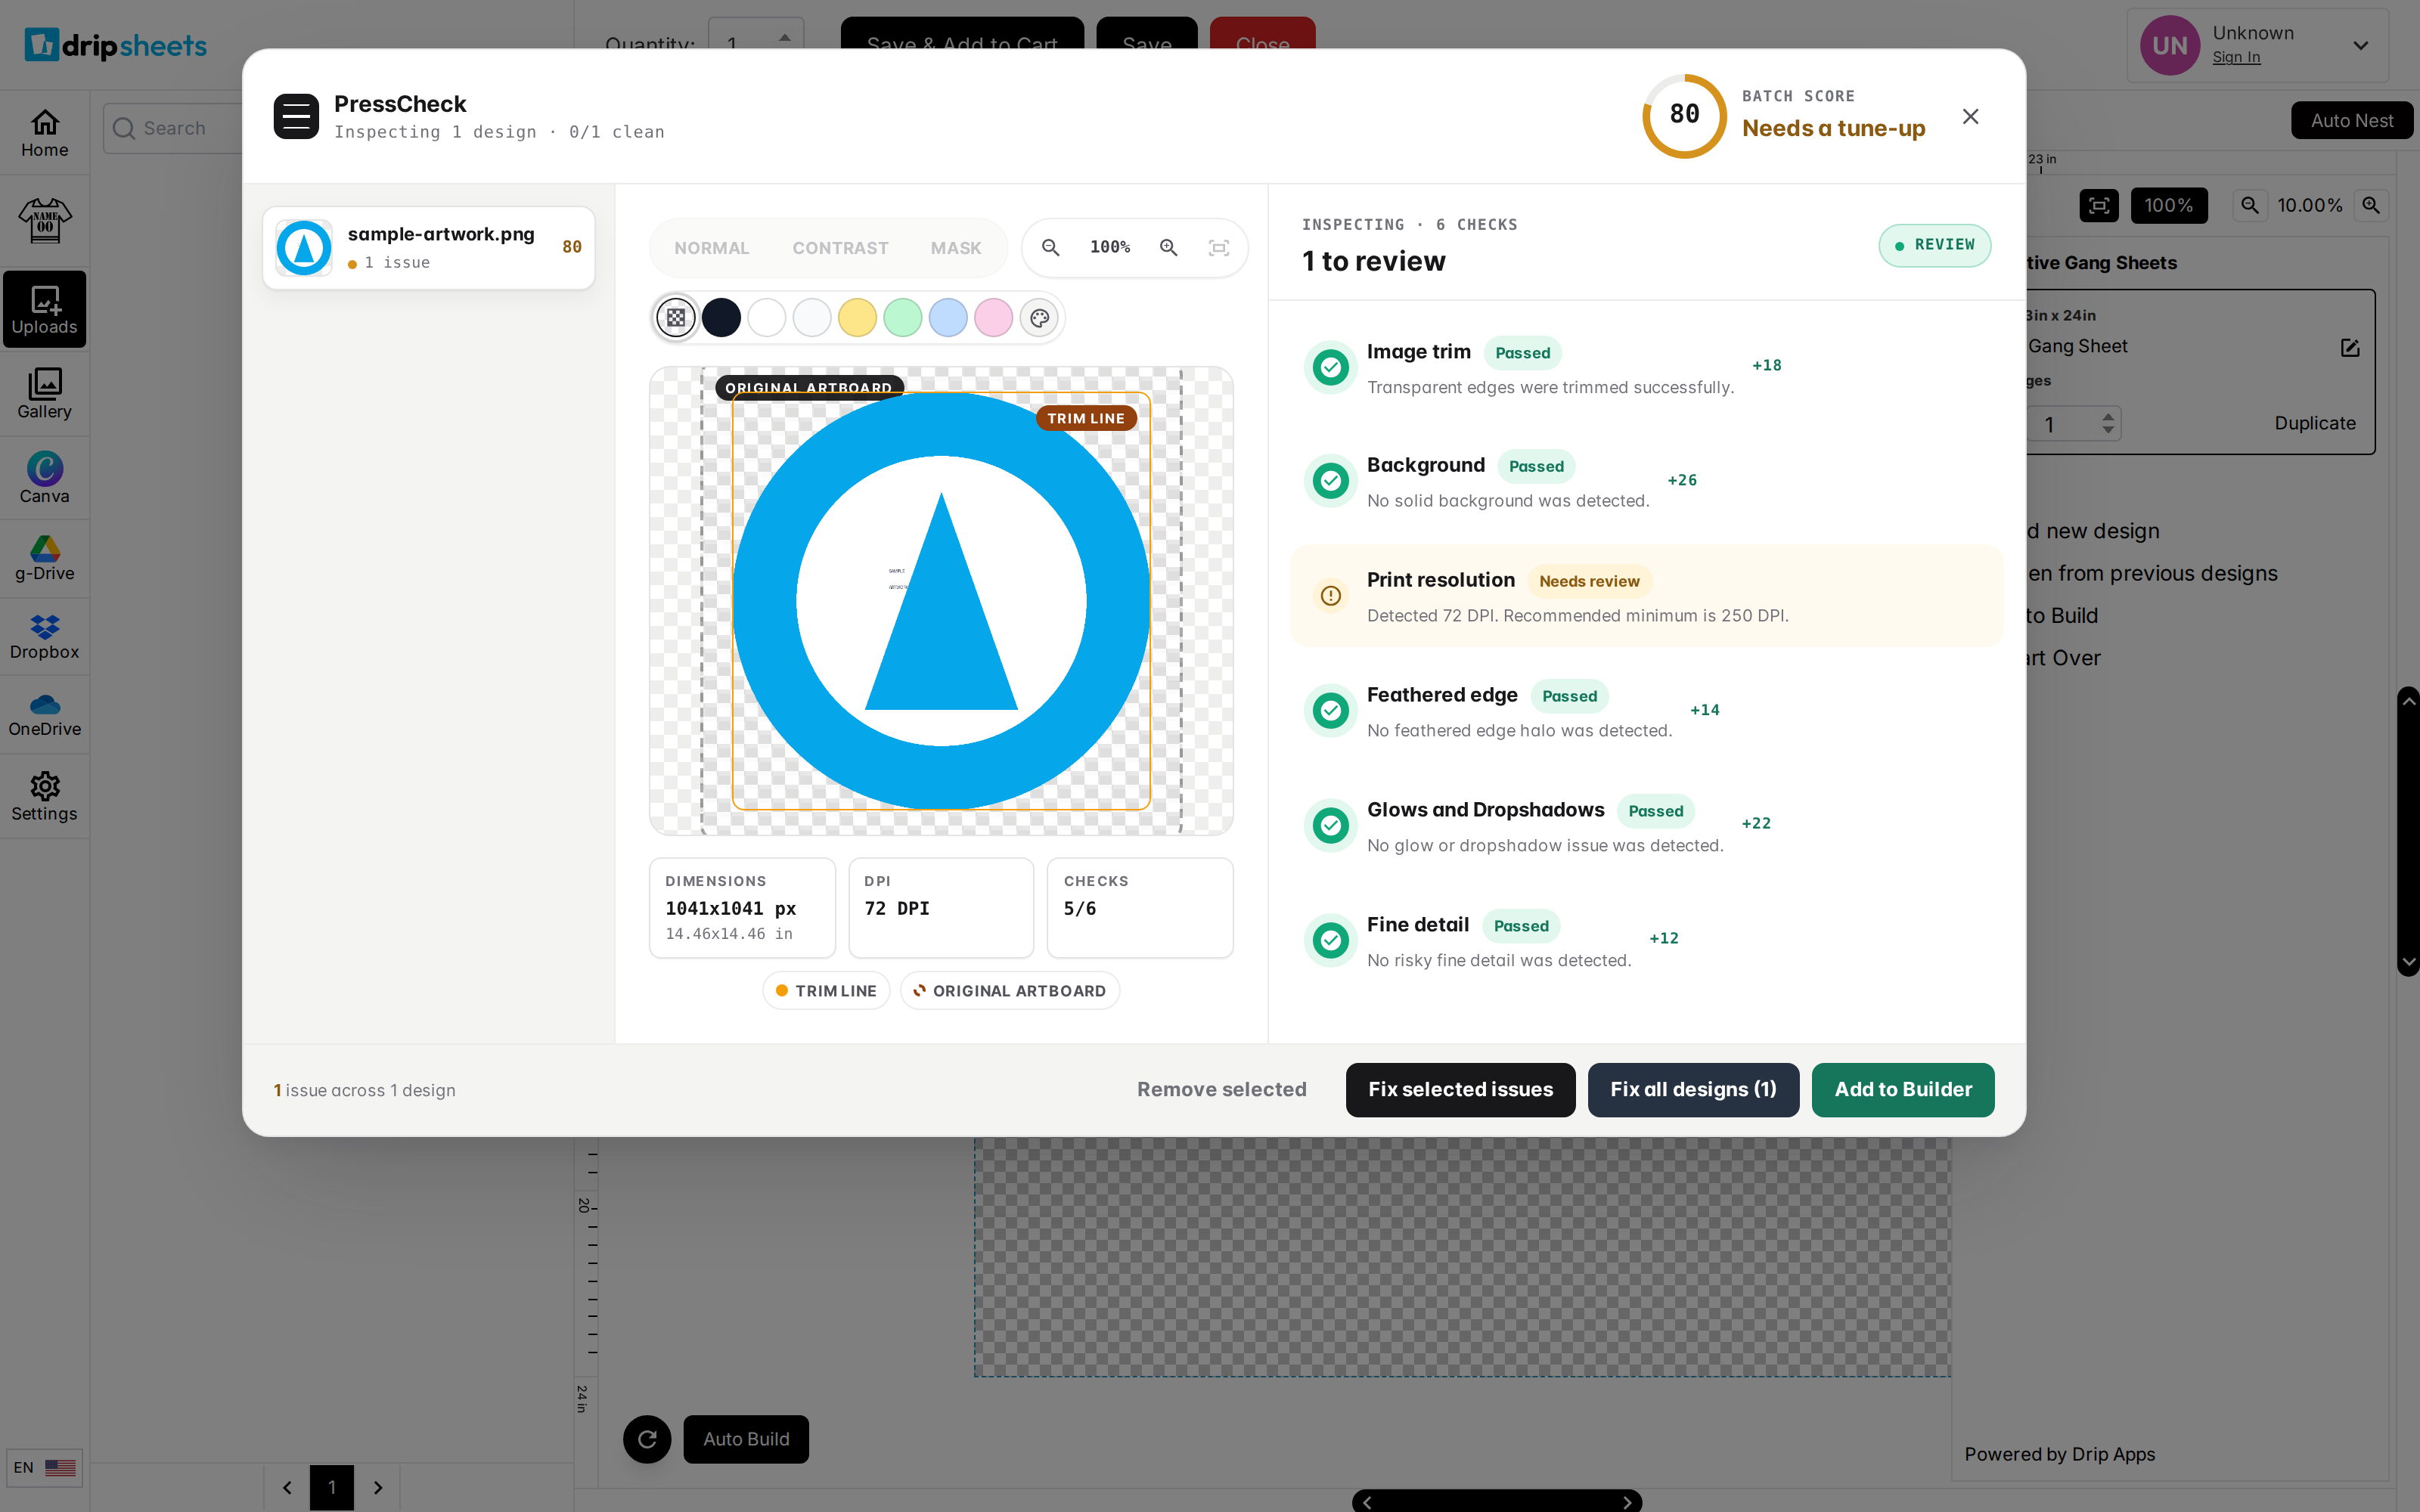Click Add to Builder

pyautogui.click(x=1902, y=1089)
